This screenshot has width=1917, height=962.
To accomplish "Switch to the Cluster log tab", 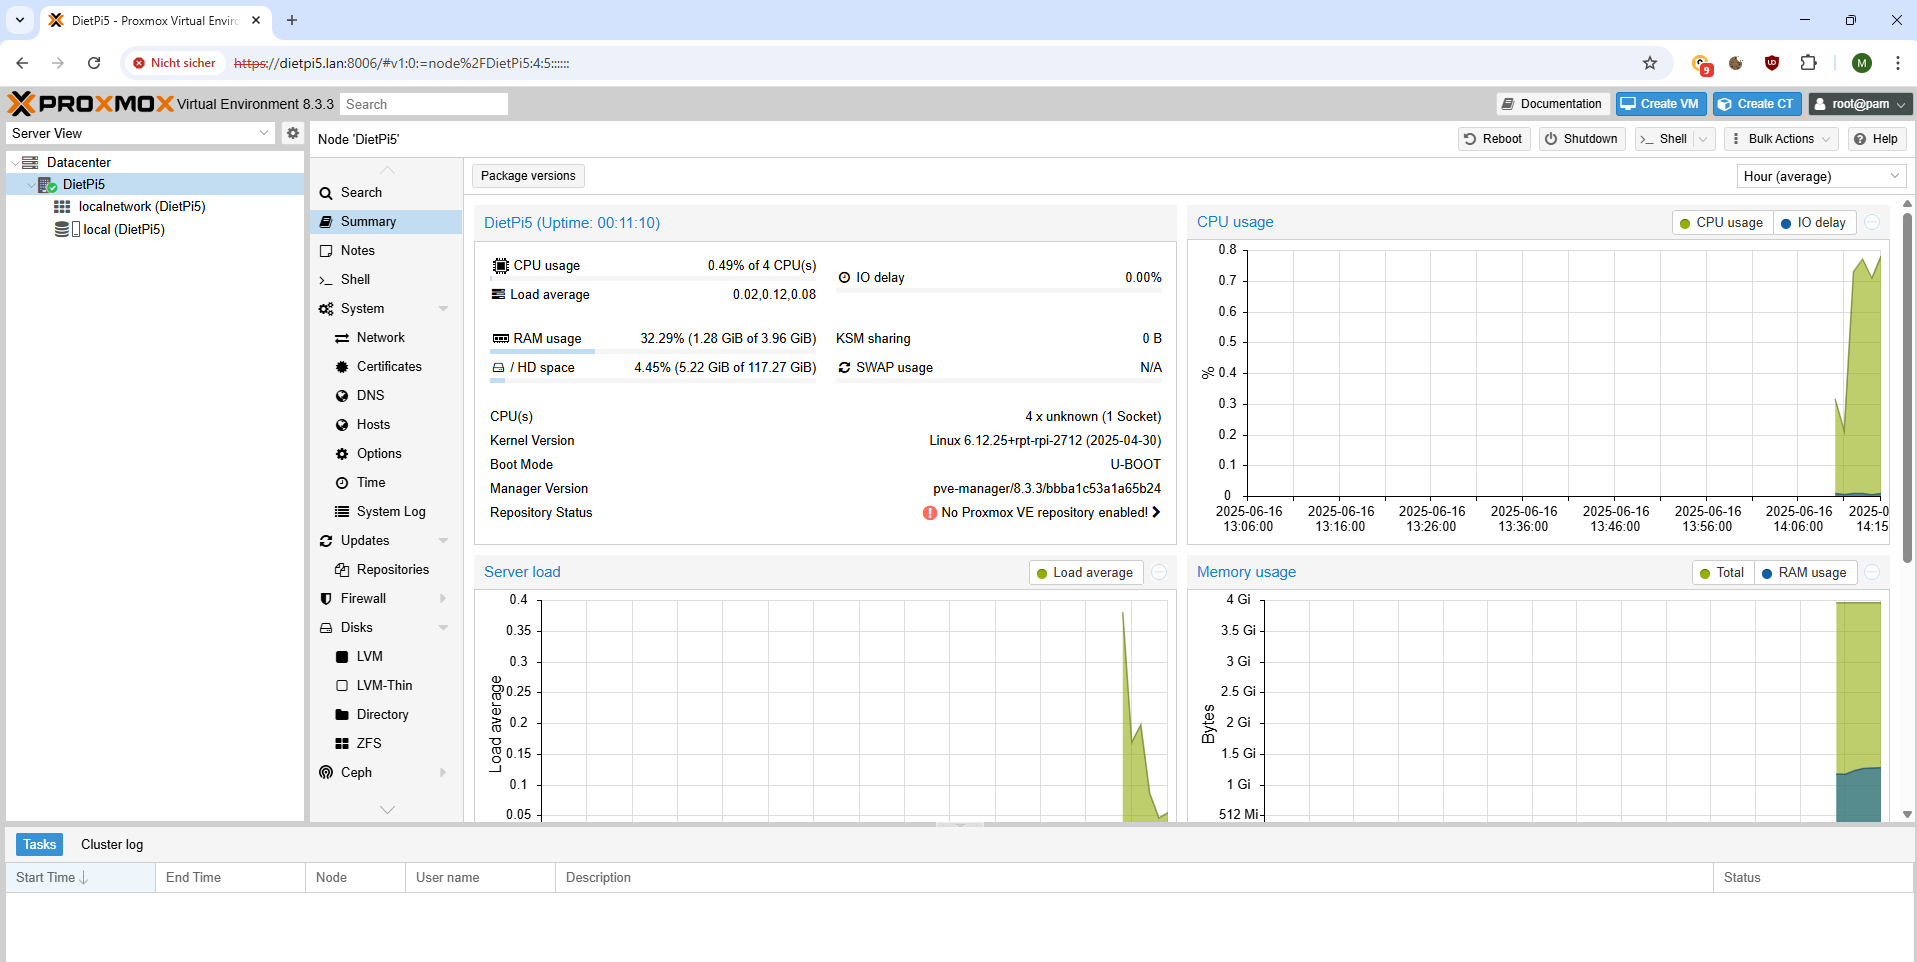I will click(x=112, y=845).
